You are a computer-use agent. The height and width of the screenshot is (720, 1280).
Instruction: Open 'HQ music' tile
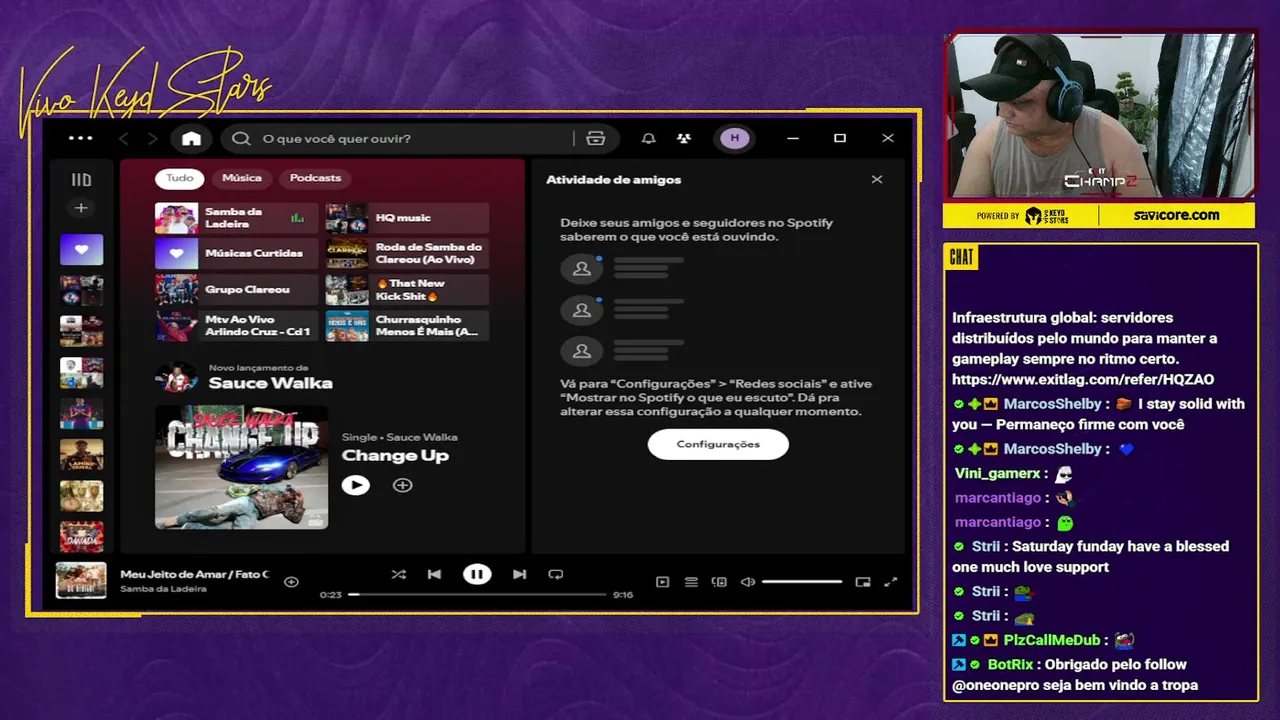(407, 218)
